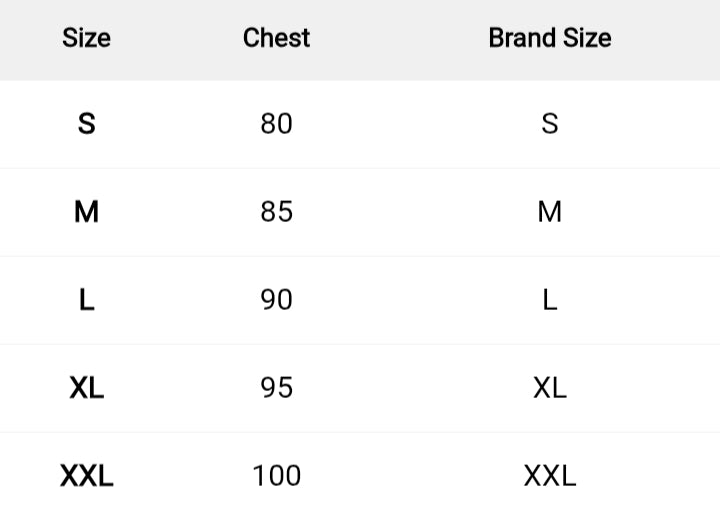Click chest value 85

(x=276, y=212)
